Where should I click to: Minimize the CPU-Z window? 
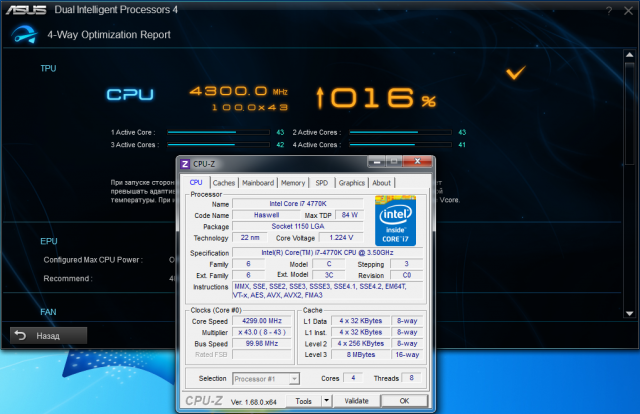376,162
